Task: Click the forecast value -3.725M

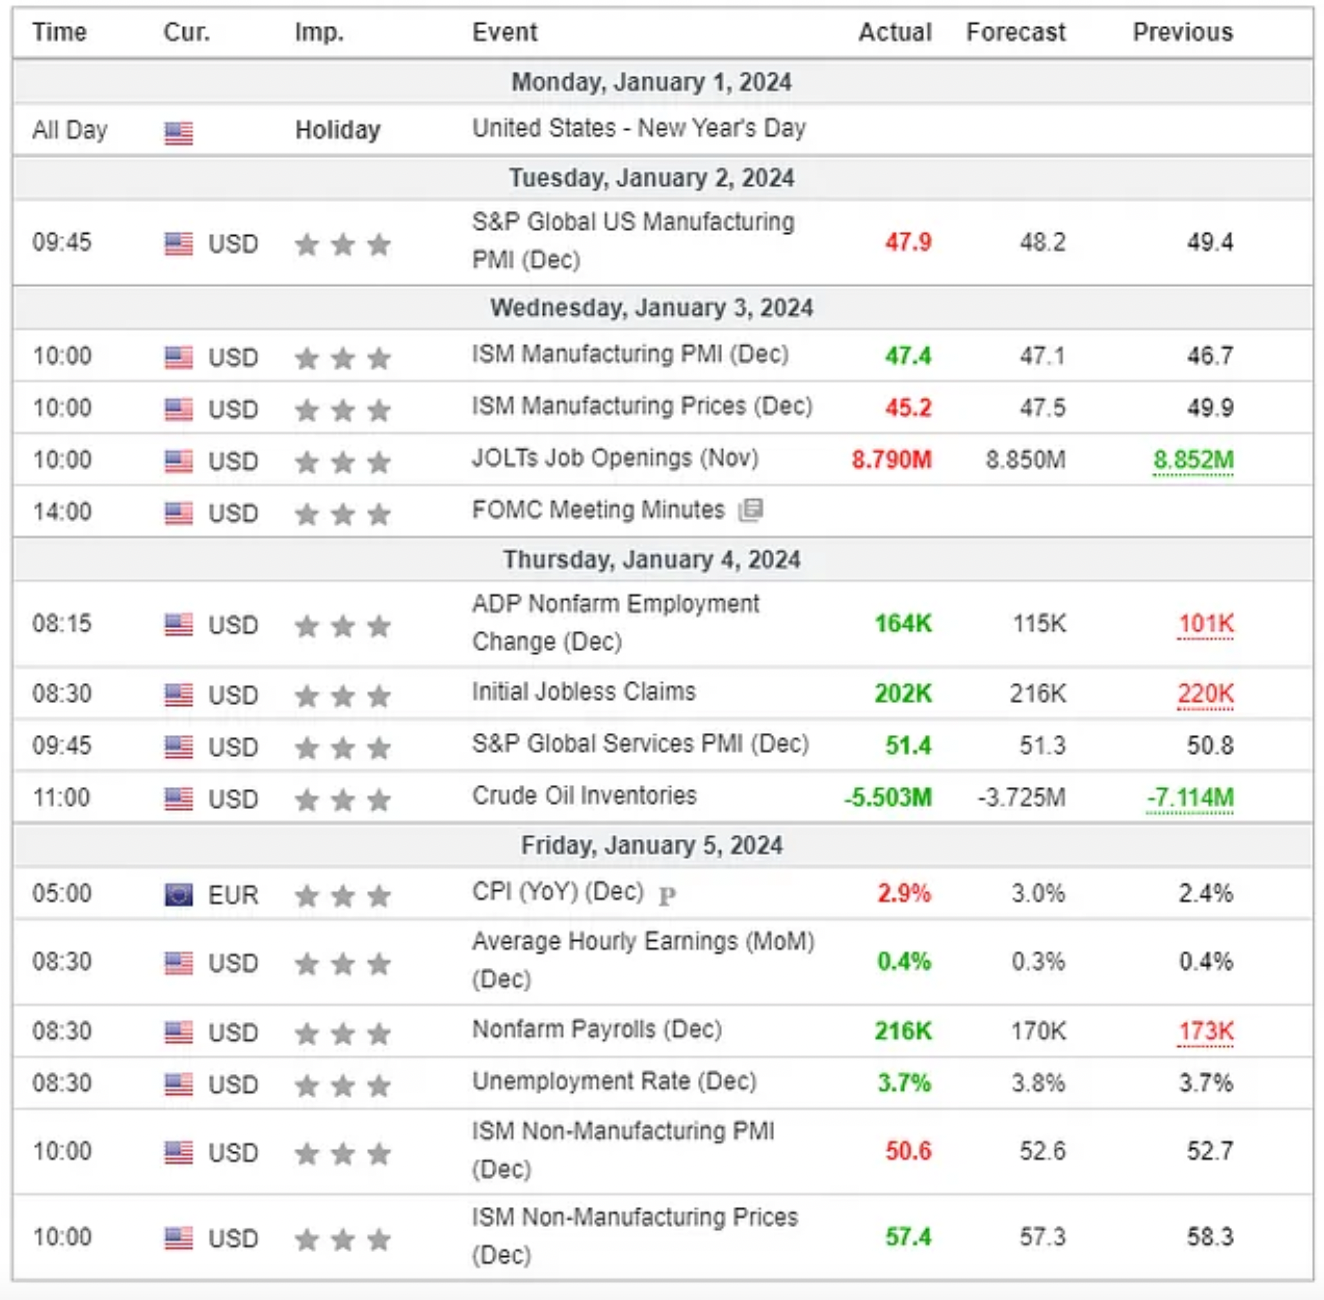Action: pyautogui.click(x=1022, y=798)
